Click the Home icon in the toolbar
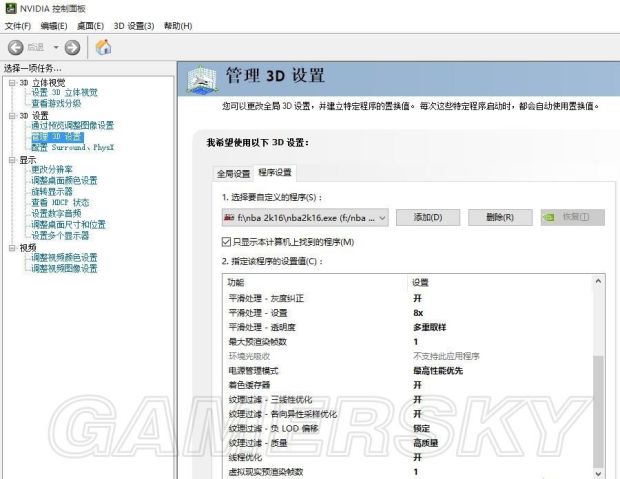This screenshot has width=620, height=479. coord(103,47)
